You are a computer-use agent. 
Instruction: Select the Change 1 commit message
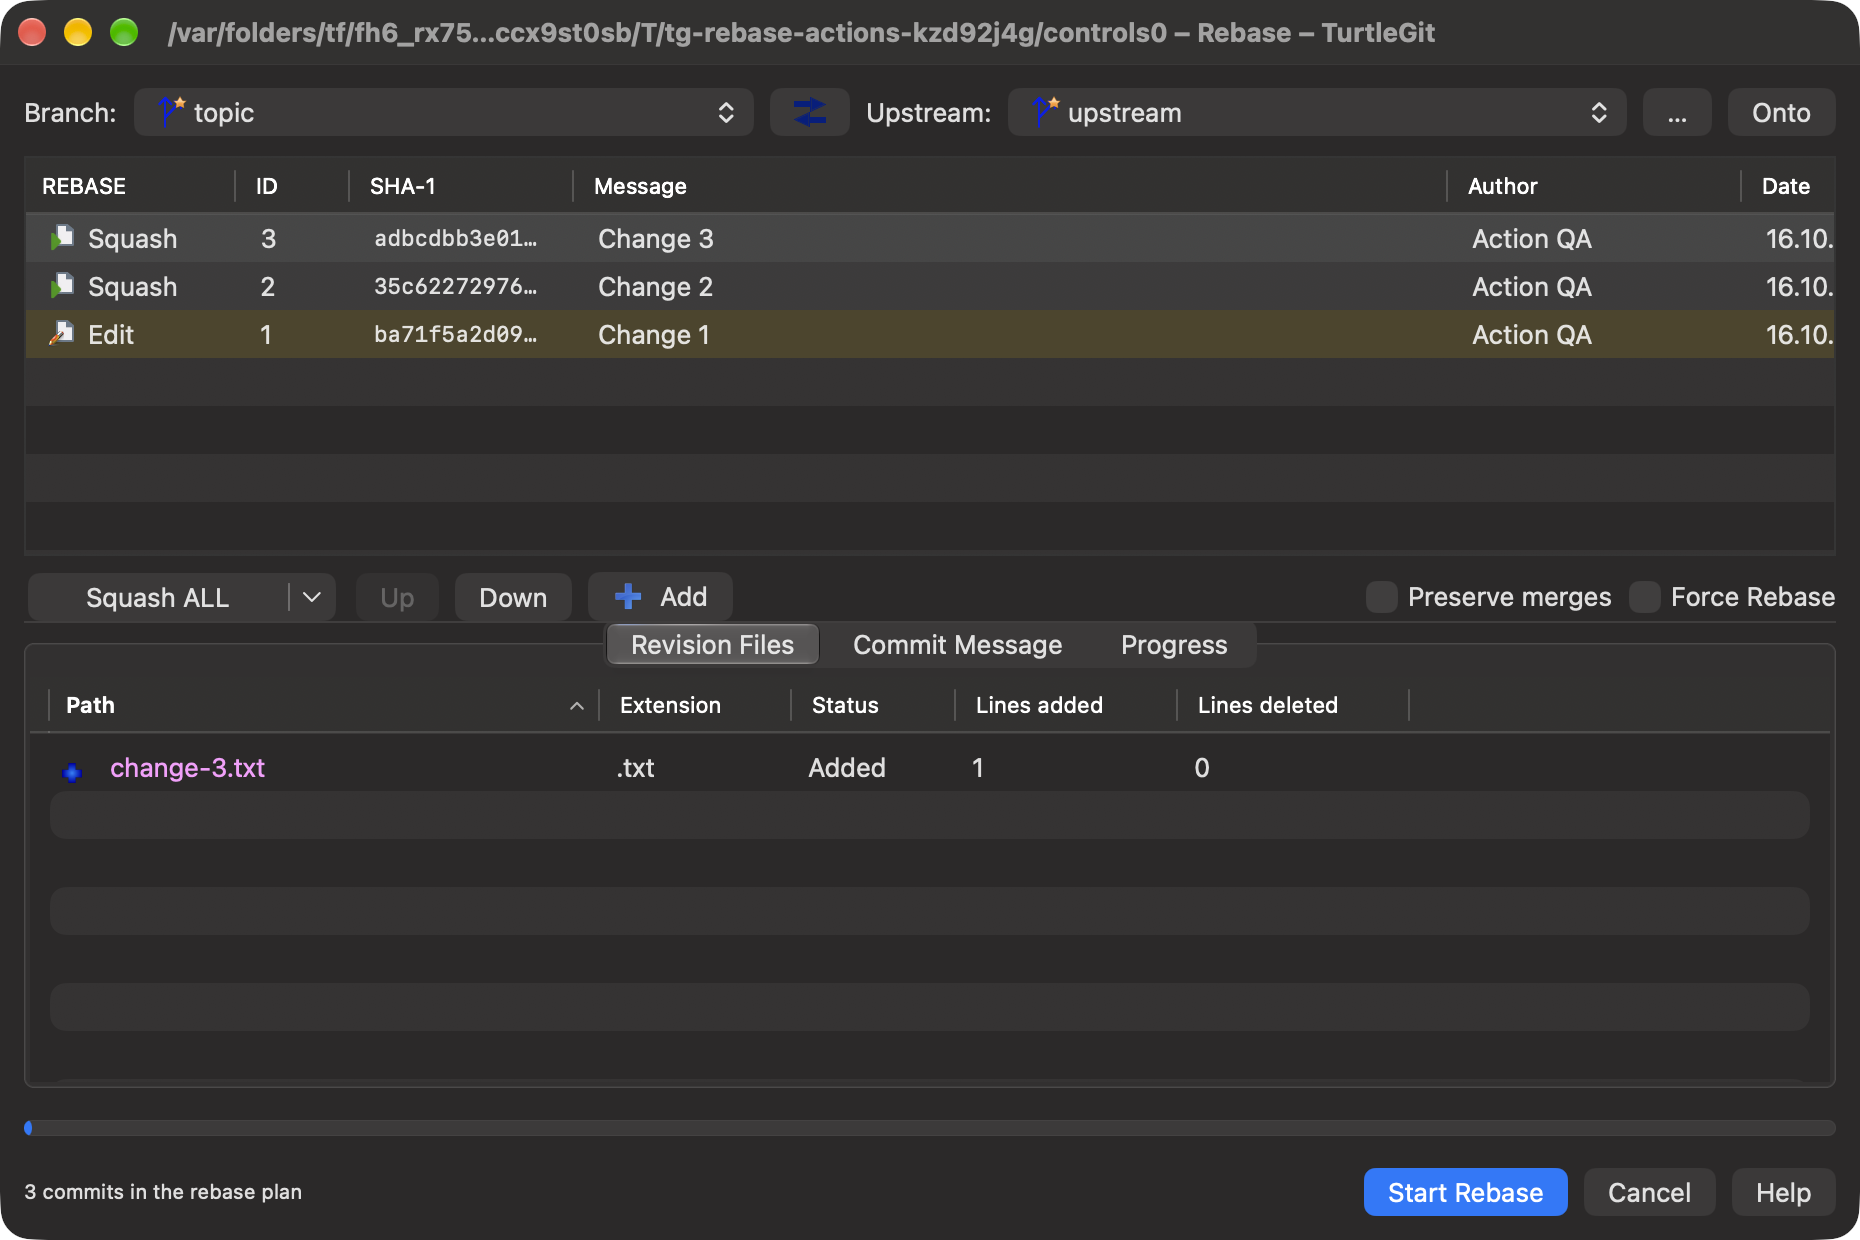tap(654, 335)
